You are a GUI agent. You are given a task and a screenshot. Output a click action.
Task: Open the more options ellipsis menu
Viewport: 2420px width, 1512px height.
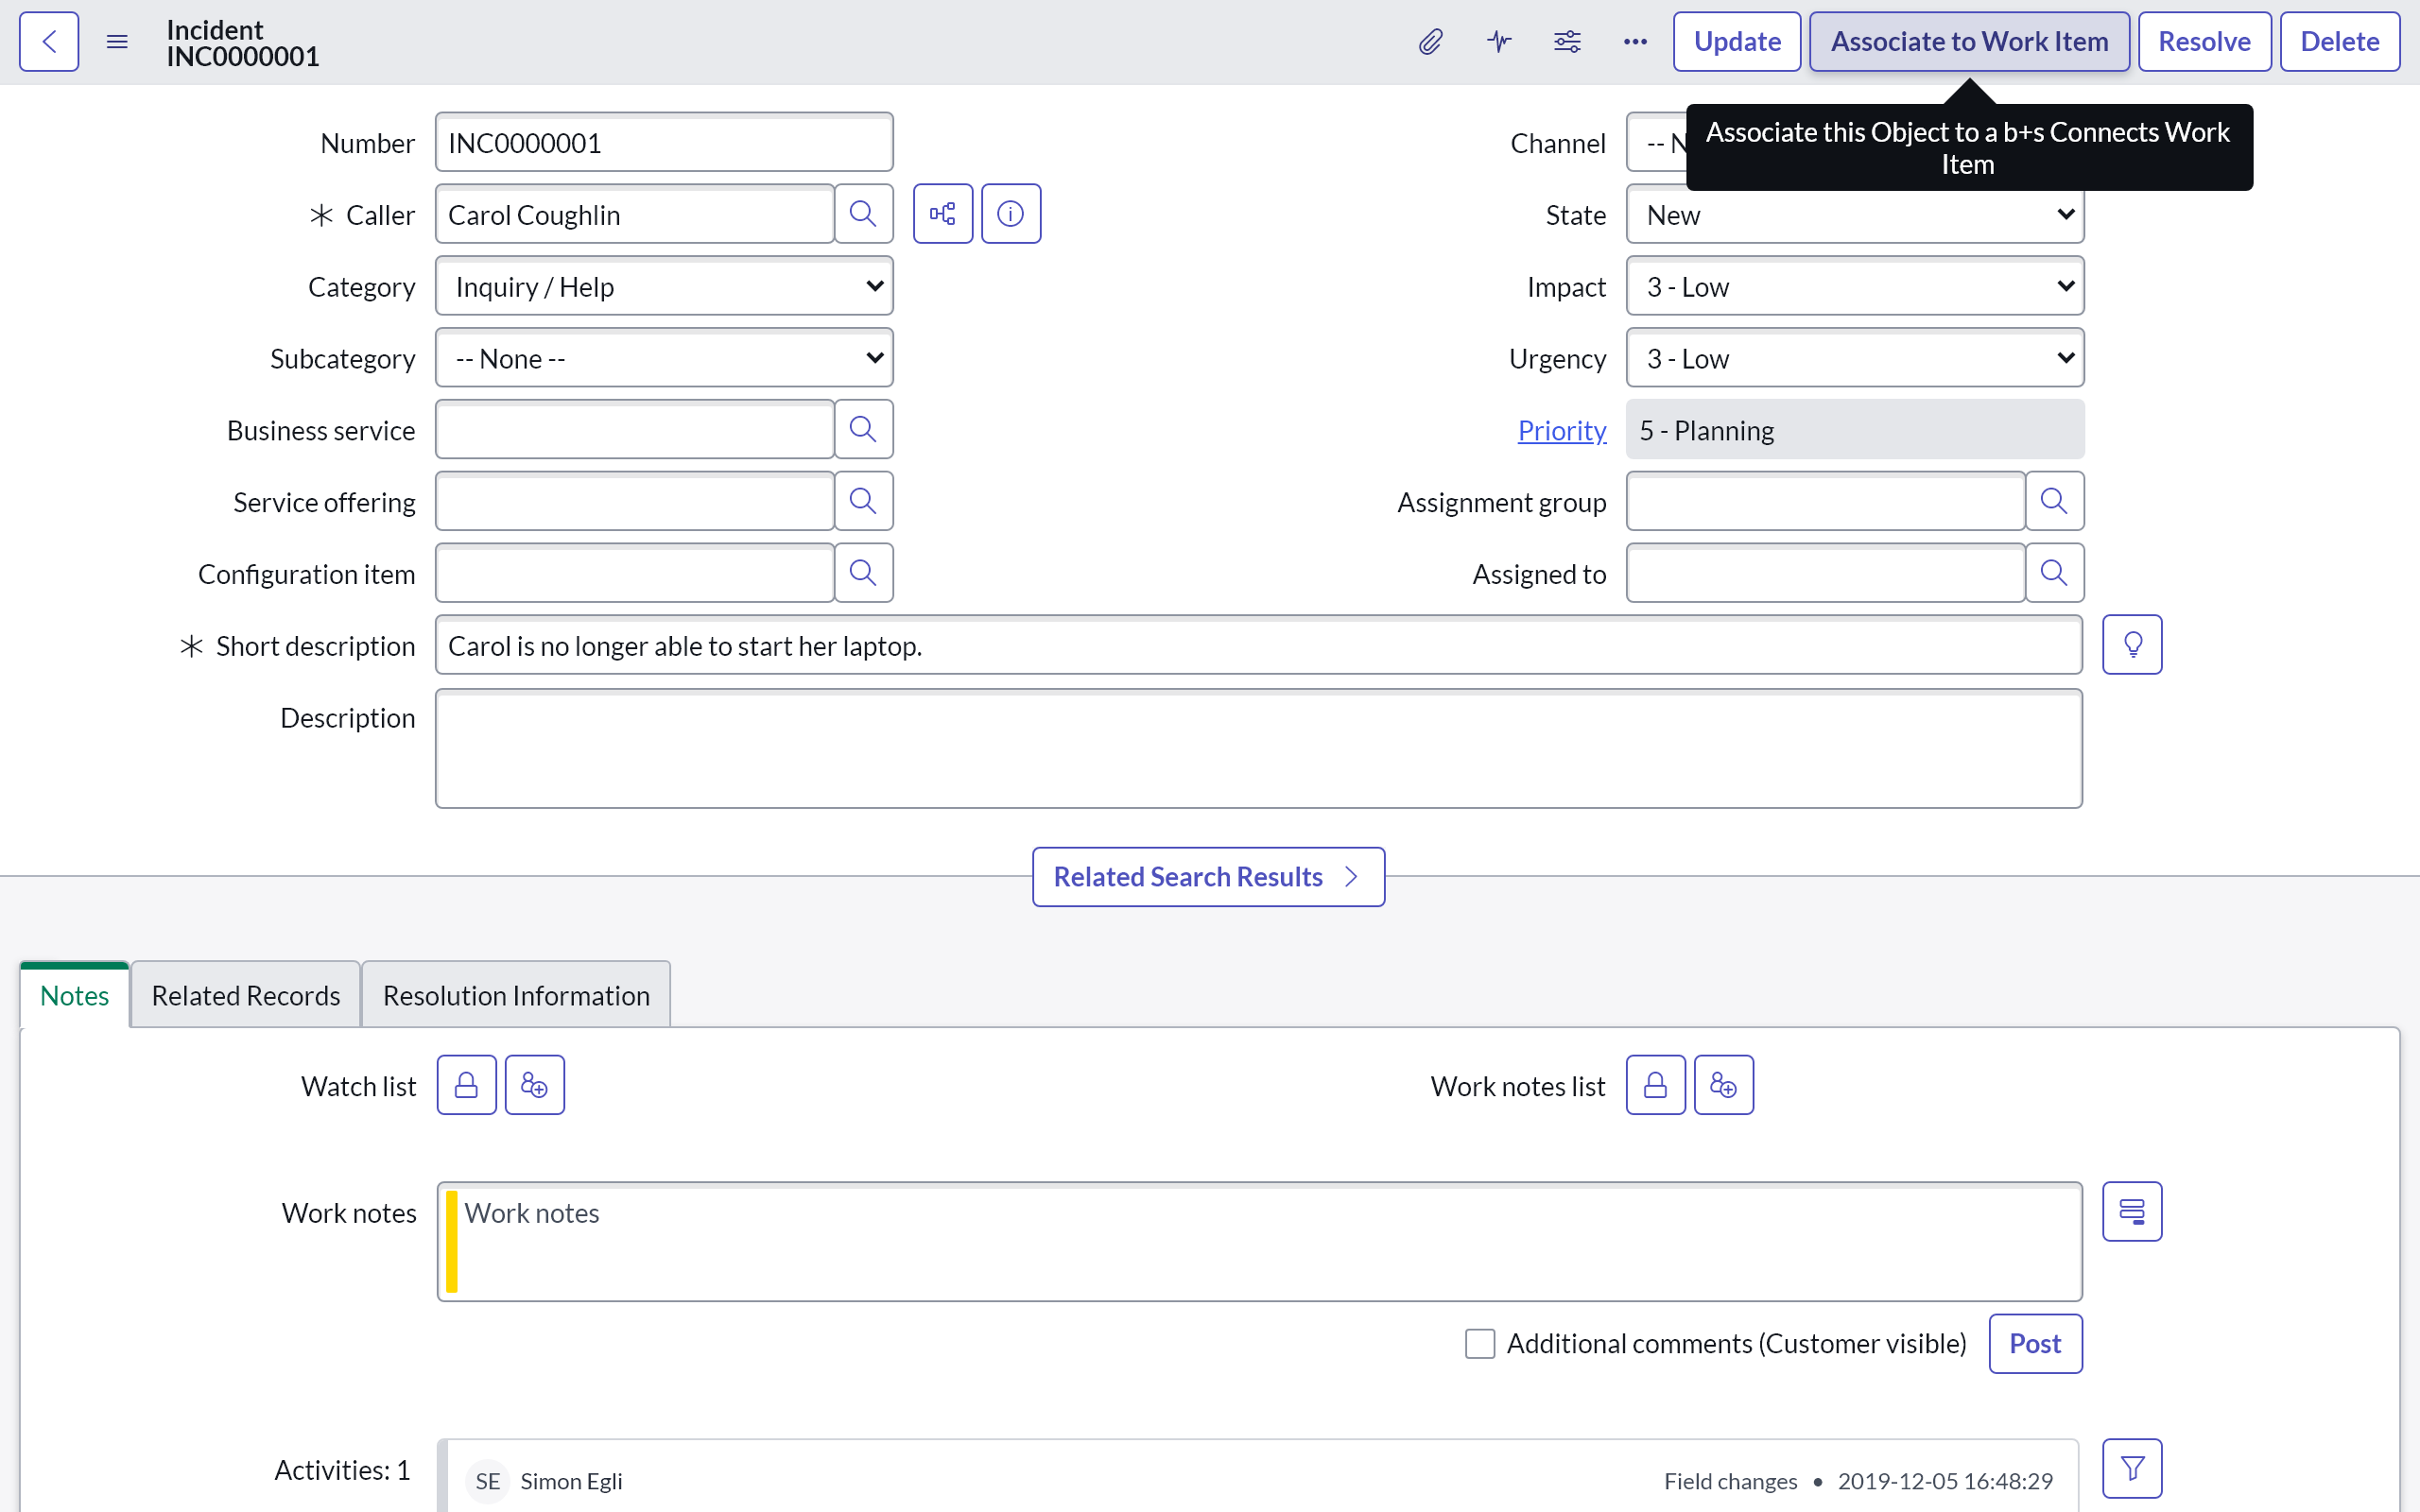point(1634,42)
